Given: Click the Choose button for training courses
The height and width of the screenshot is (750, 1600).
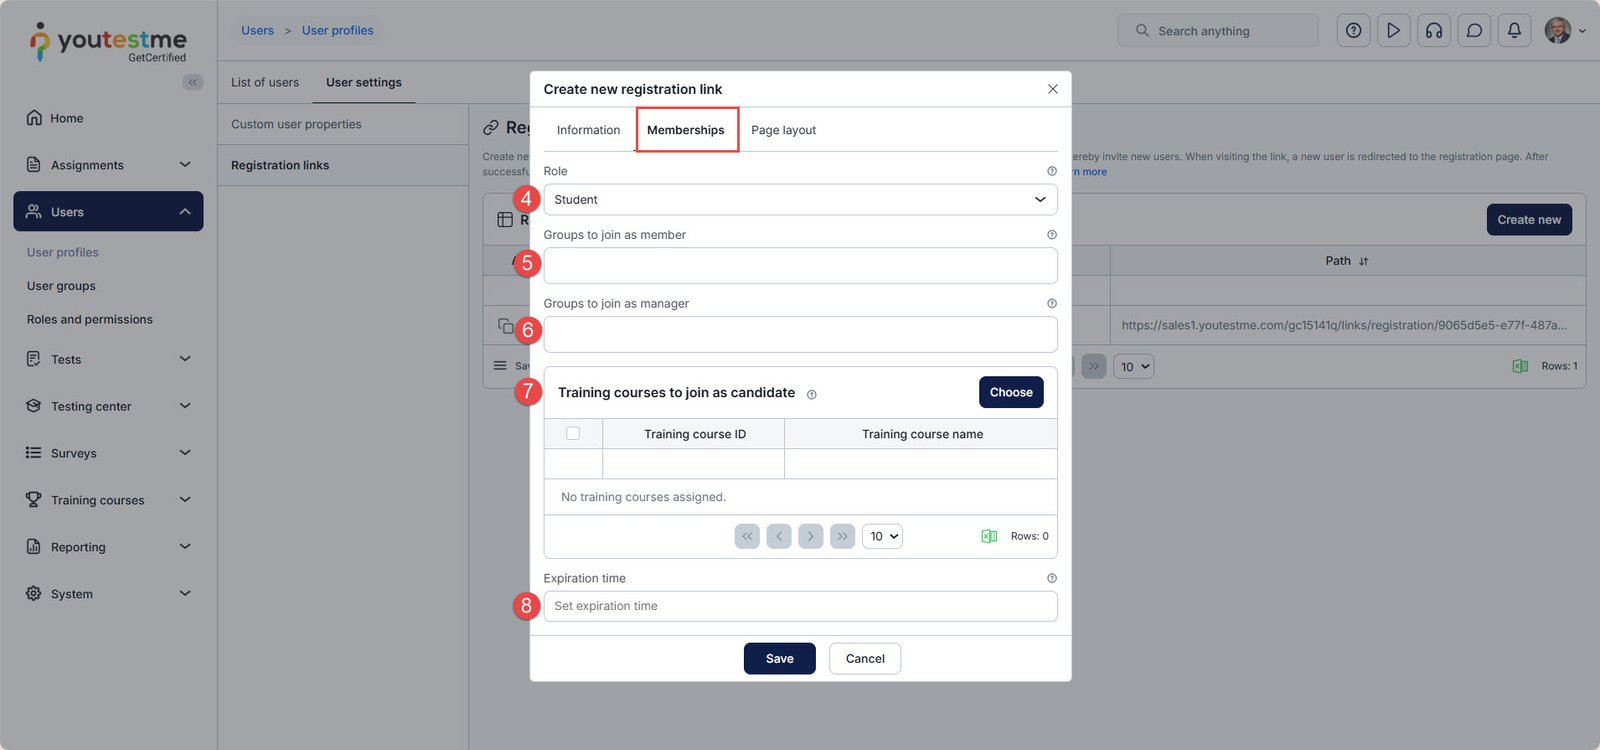Looking at the screenshot, I should tap(1011, 392).
